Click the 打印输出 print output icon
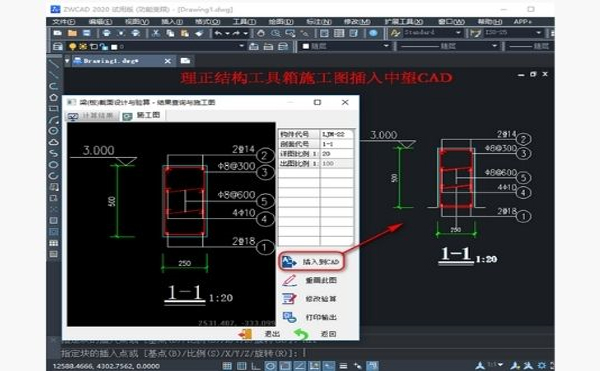 click(289, 317)
